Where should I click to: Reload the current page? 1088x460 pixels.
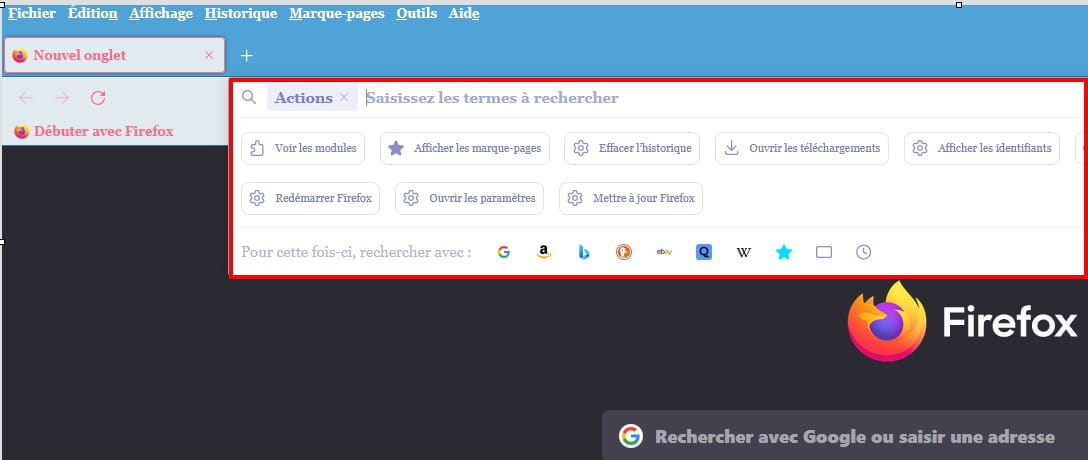coord(98,98)
